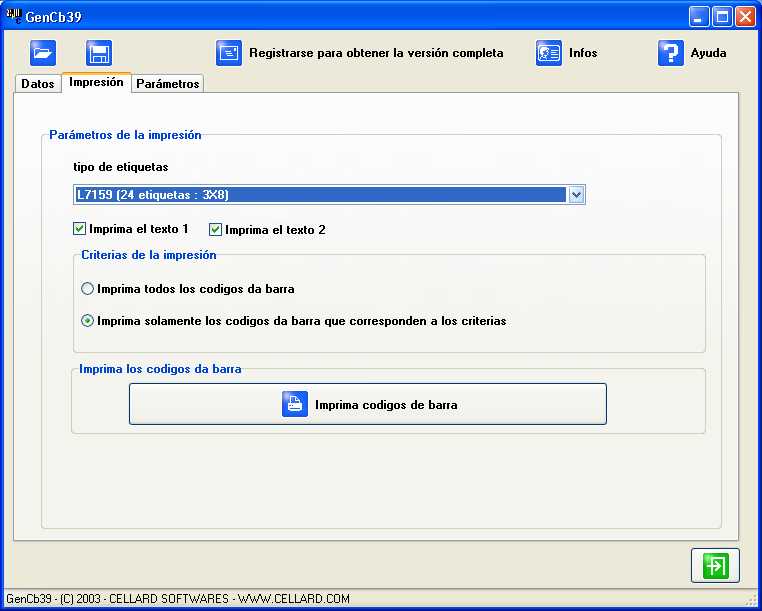The height and width of the screenshot is (611, 762).
Task: Click Registrarse para obtener la versión completa
Action: pos(376,53)
